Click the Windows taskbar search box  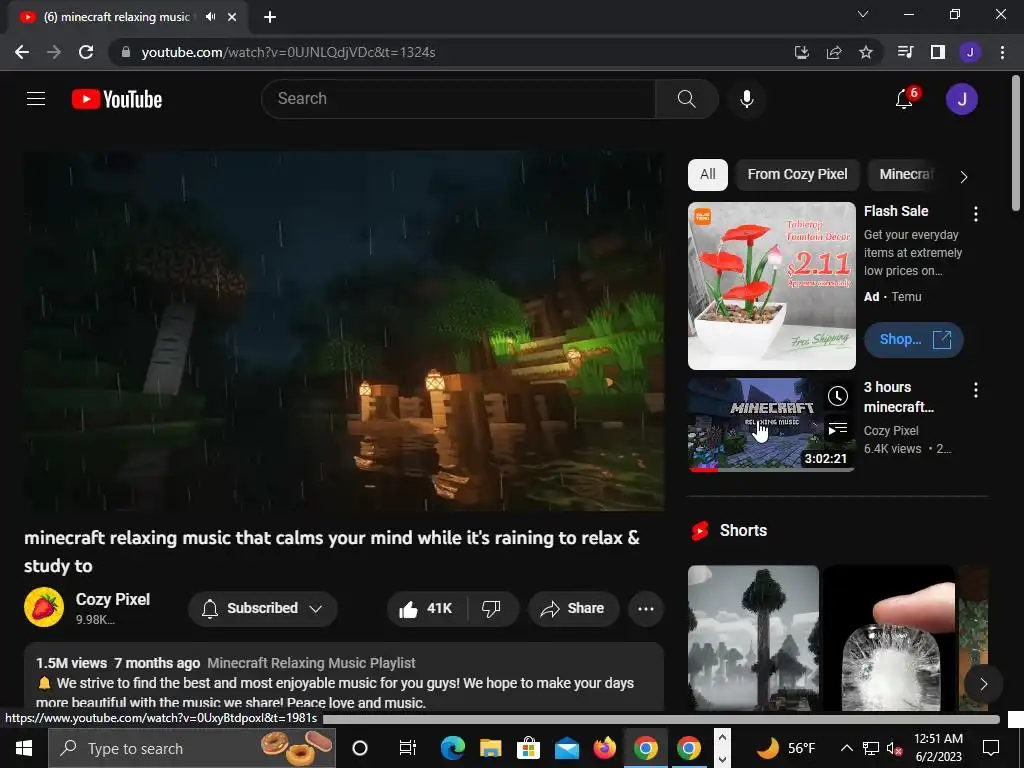(192, 748)
